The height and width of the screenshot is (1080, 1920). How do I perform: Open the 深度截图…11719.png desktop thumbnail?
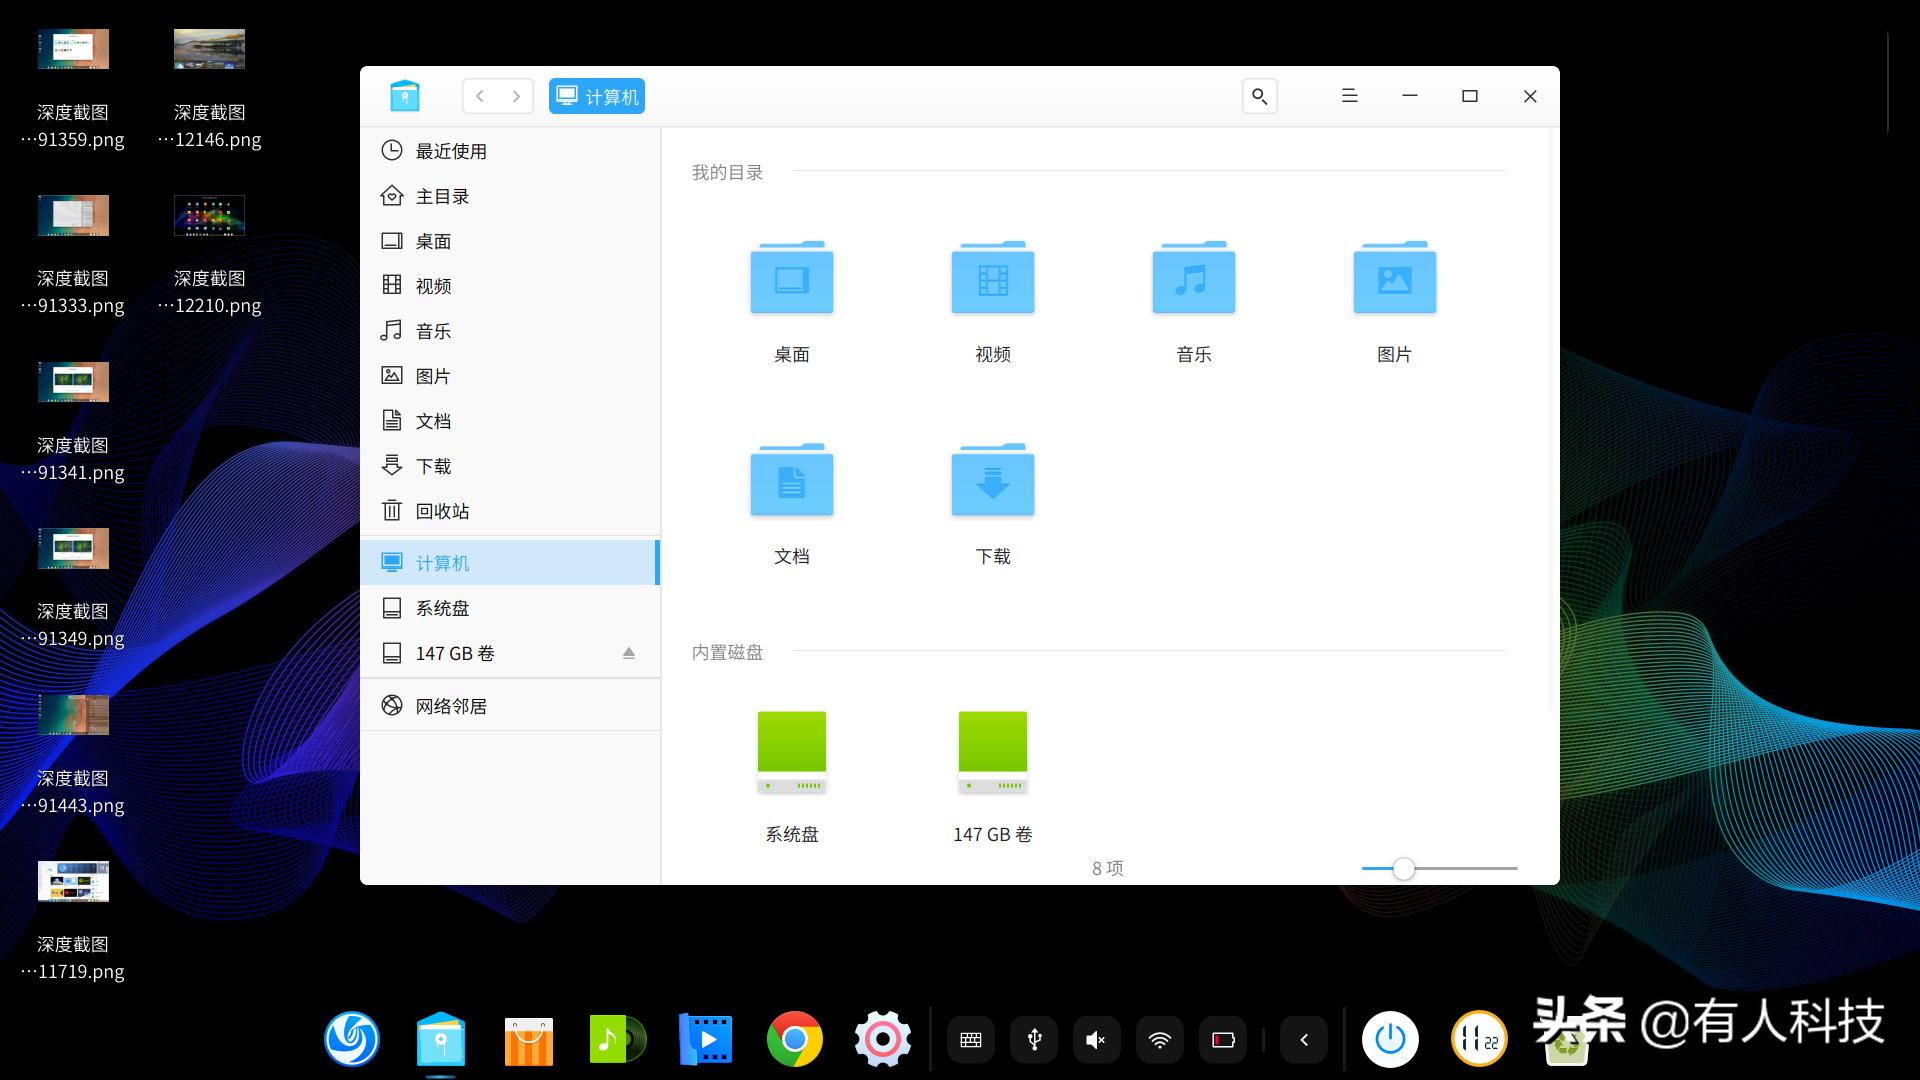[73, 882]
